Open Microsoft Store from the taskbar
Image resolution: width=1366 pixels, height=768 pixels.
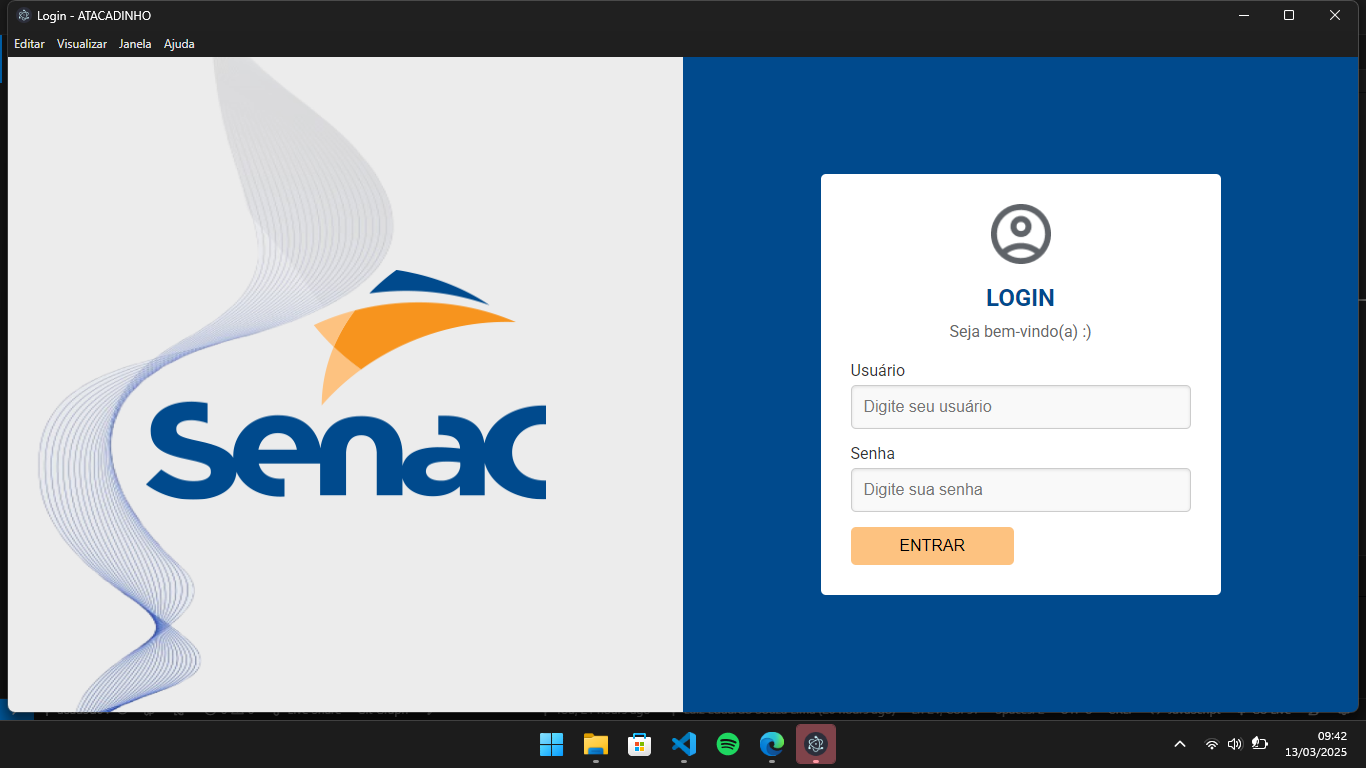click(x=639, y=744)
